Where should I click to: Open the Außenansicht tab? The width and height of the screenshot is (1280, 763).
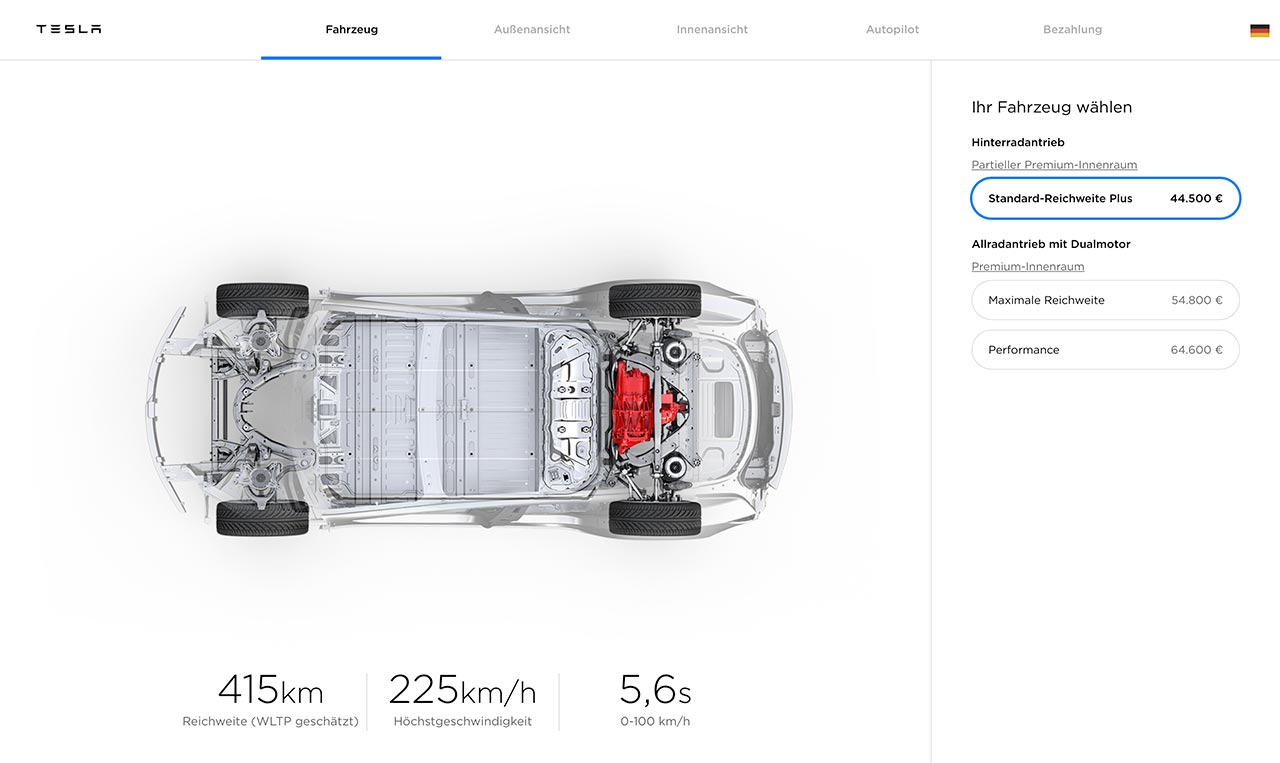pos(532,30)
